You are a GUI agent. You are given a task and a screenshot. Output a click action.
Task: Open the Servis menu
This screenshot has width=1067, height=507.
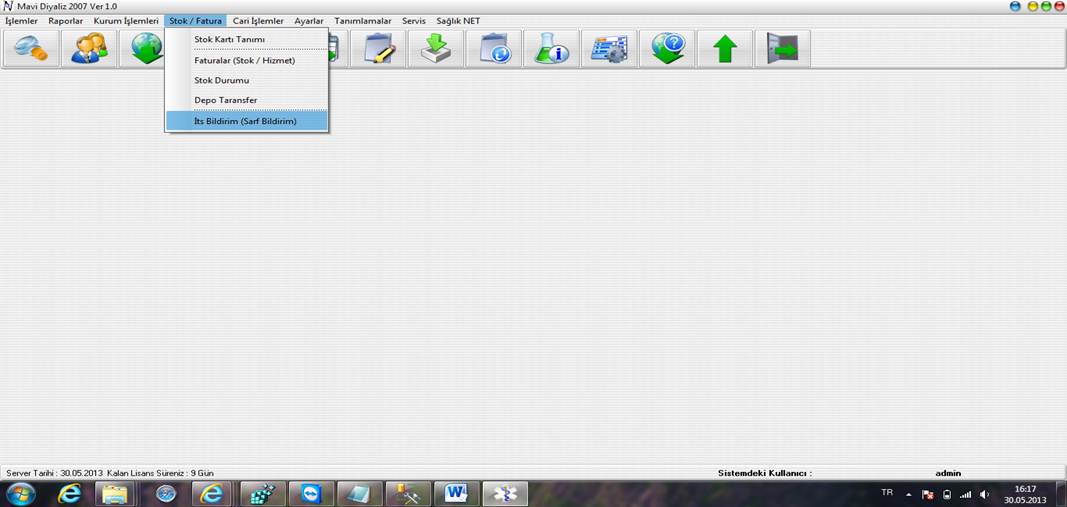click(x=414, y=21)
